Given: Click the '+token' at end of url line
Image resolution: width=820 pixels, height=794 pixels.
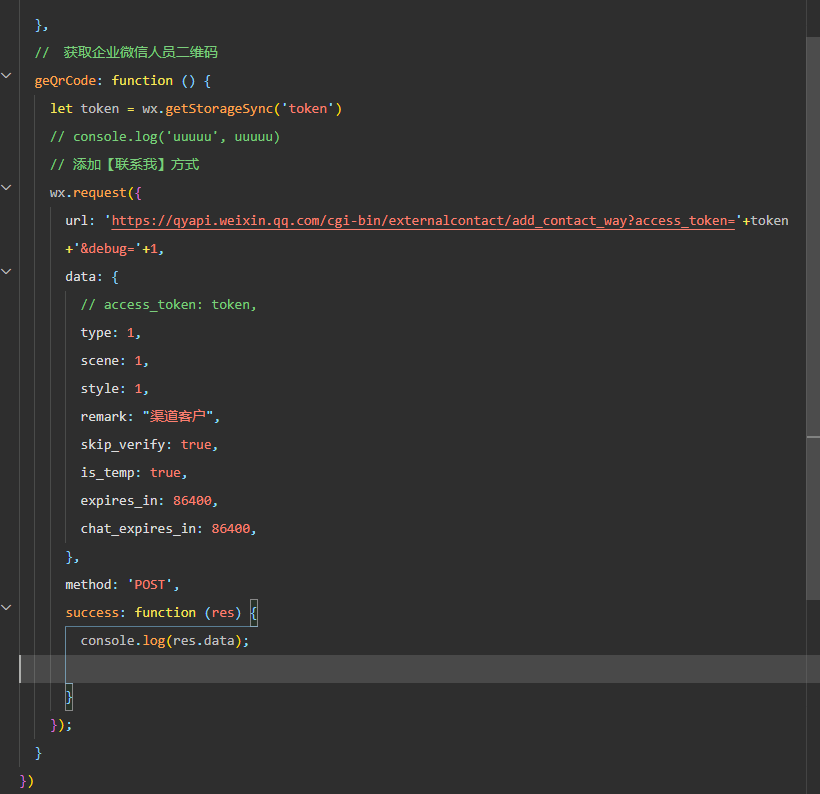Looking at the screenshot, I should (x=766, y=221).
